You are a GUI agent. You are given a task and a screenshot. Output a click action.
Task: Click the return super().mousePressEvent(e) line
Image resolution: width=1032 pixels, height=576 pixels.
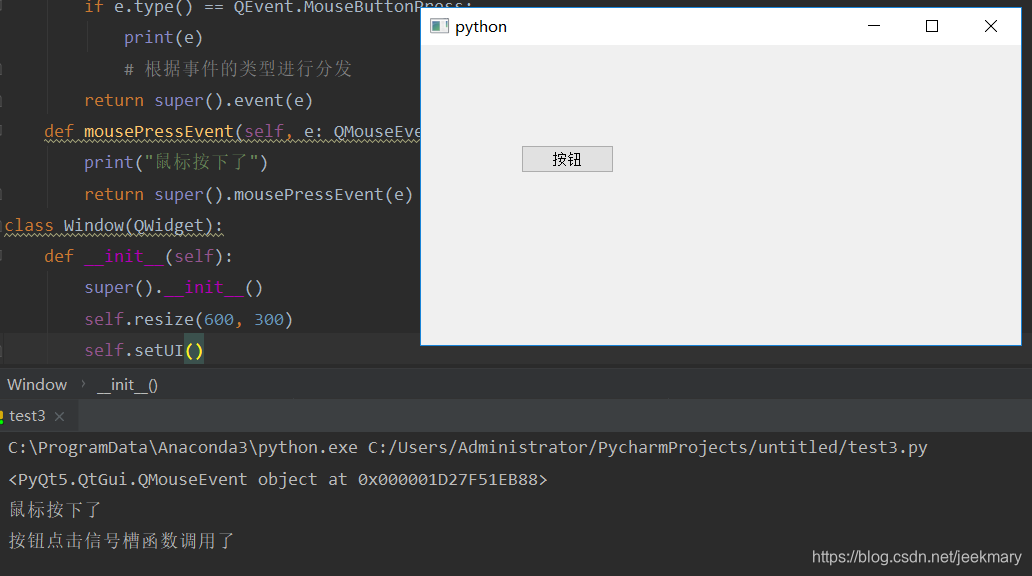(x=248, y=194)
